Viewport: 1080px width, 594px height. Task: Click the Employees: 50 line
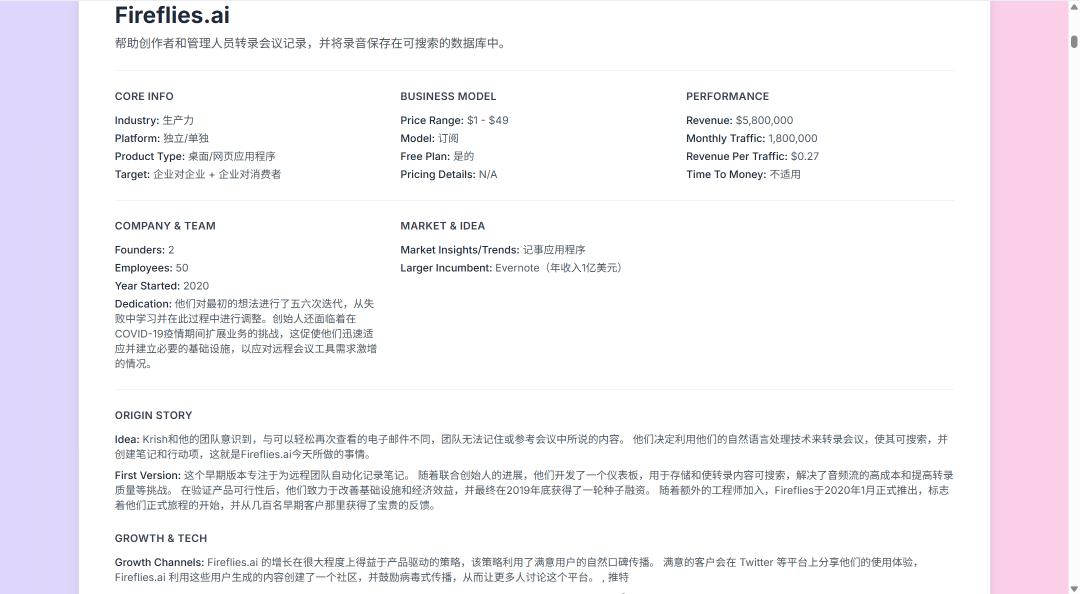click(x=152, y=268)
